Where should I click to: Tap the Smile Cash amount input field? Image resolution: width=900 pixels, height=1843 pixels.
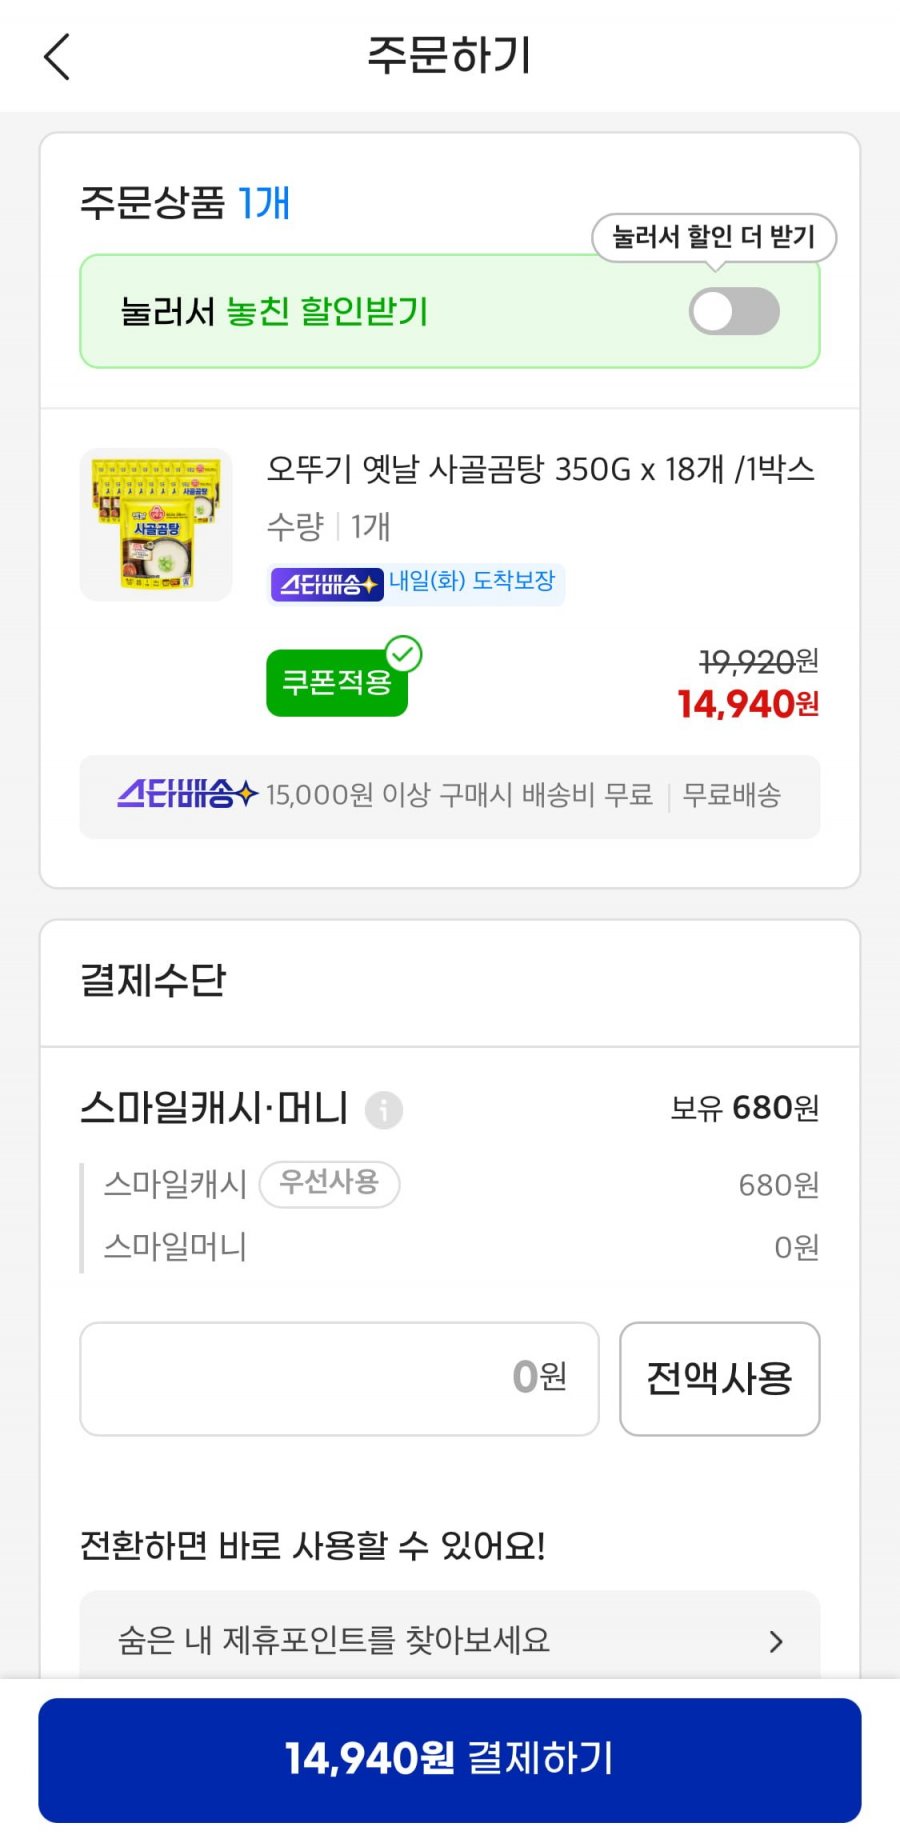(340, 1378)
